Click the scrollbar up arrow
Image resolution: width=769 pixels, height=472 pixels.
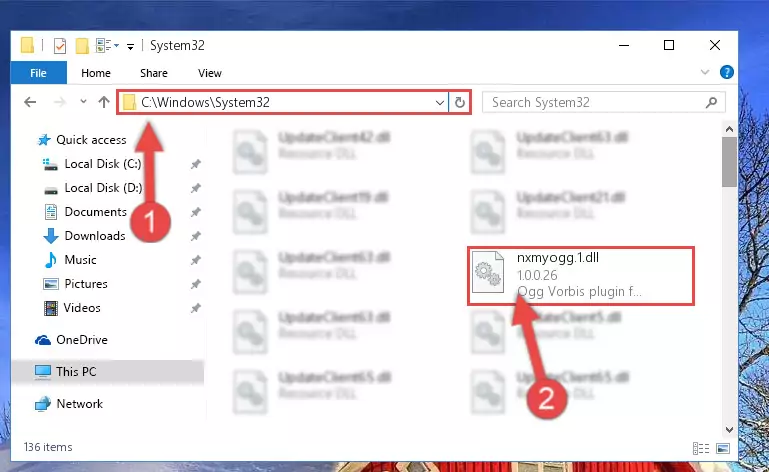click(729, 130)
